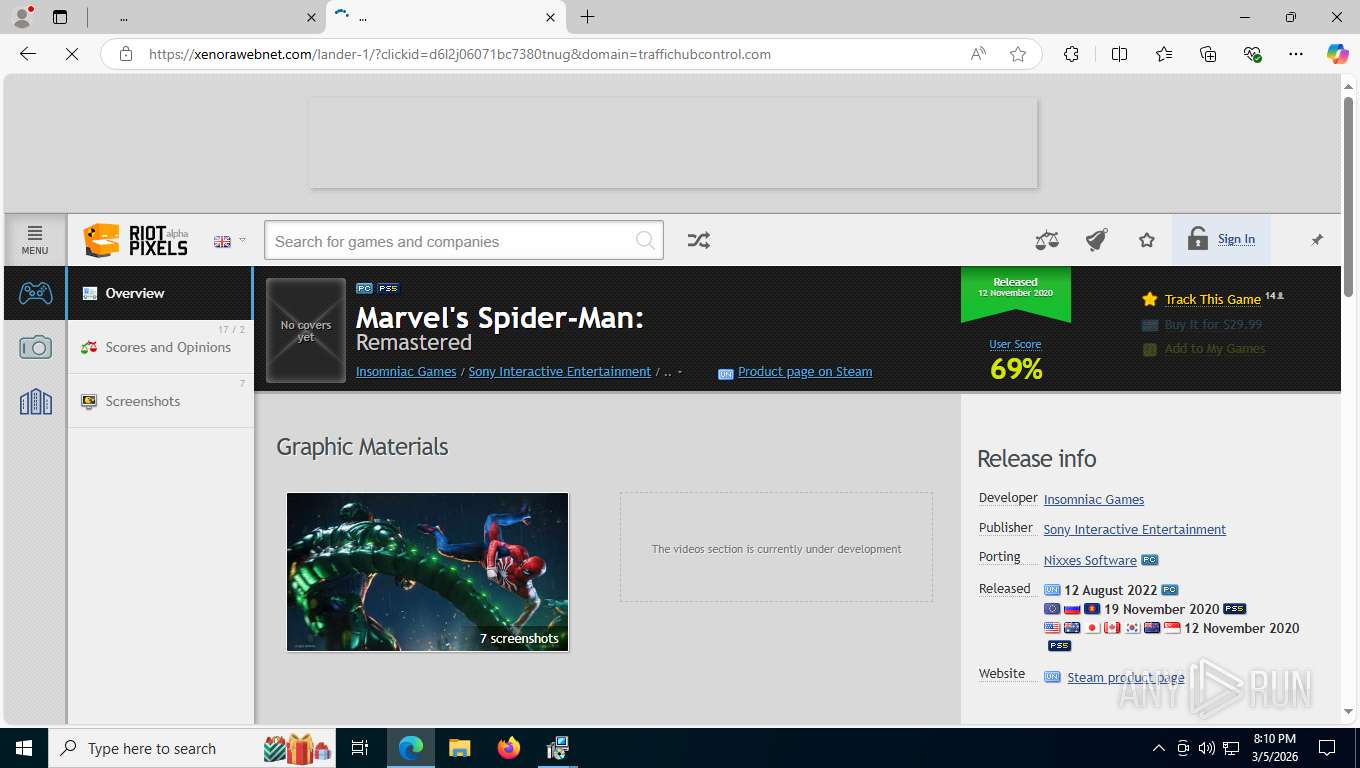Open the Favorites list icon
Image resolution: width=1360 pixels, height=768 pixels.
1164,54
